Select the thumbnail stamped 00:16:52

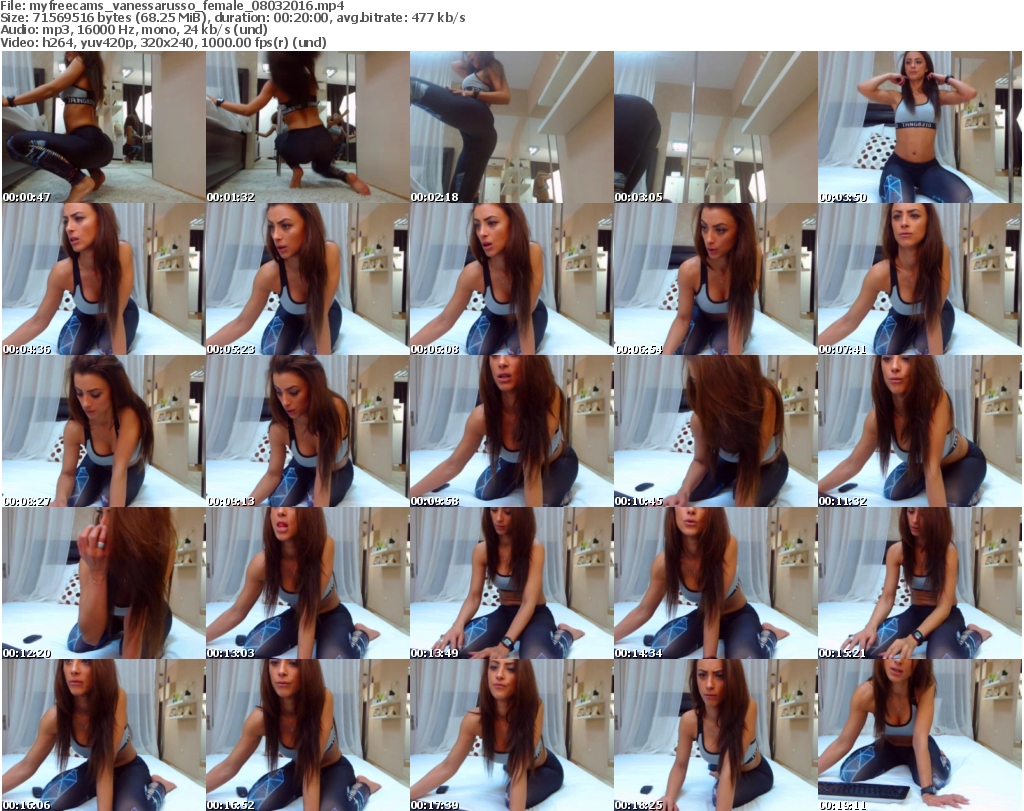(308, 735)
